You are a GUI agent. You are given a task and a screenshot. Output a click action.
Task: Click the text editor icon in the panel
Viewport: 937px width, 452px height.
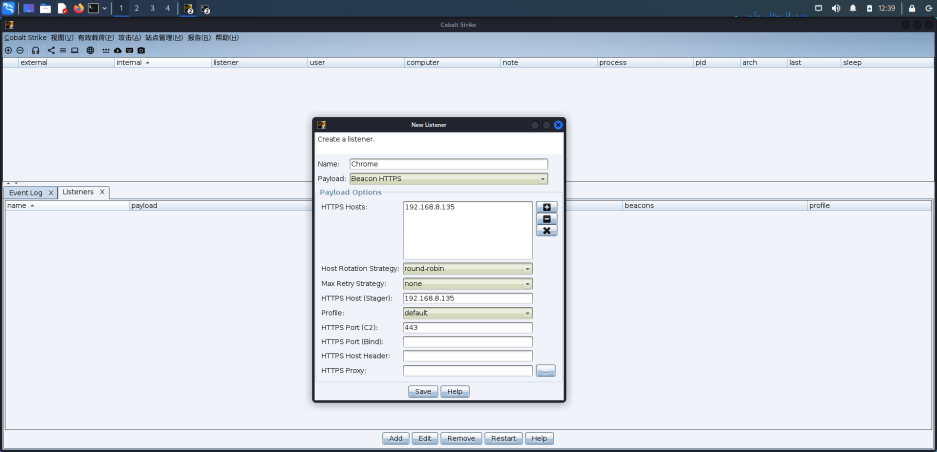click(x=62, y=8)
